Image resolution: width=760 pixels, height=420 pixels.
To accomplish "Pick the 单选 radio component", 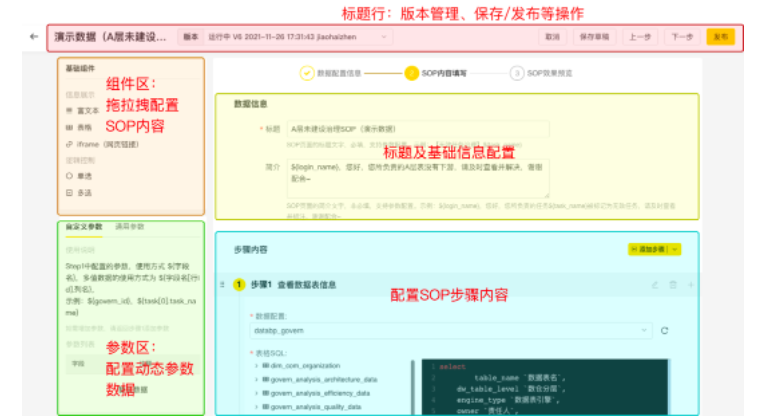I will (79, 176).
